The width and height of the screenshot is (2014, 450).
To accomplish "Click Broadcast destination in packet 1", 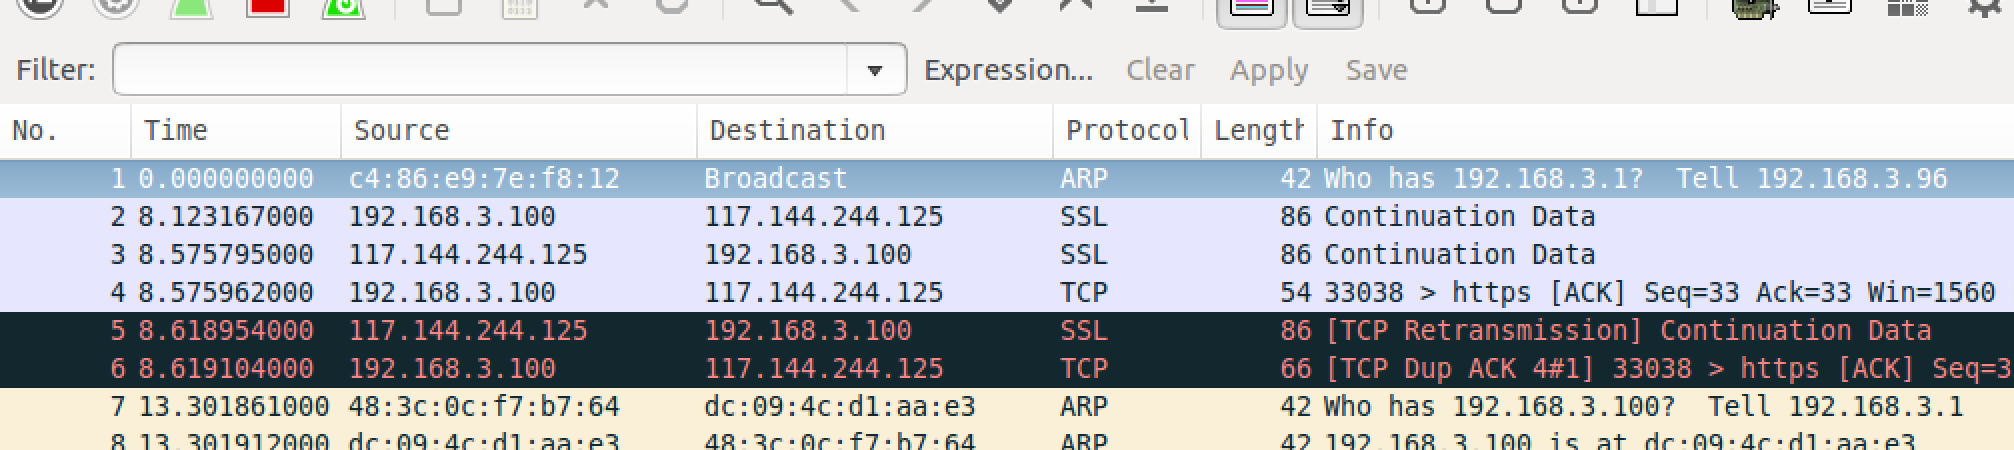I will click(775, 179).
